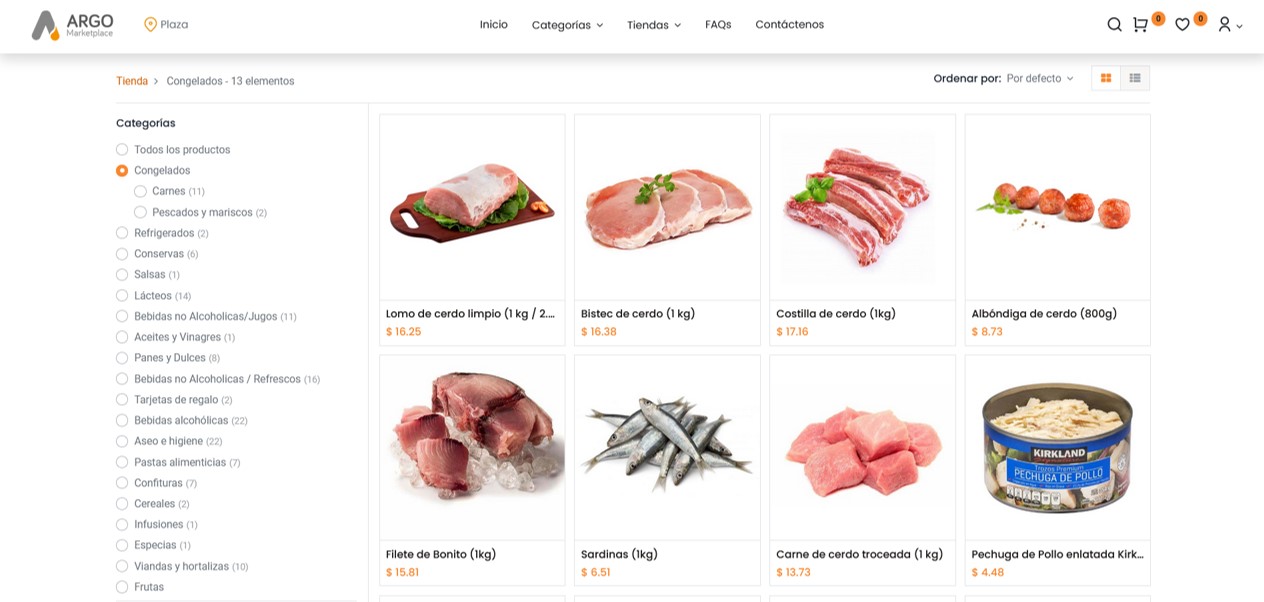Click the ARGO Marketplace logo
1264x602 pixels.
tap(70, 23)
